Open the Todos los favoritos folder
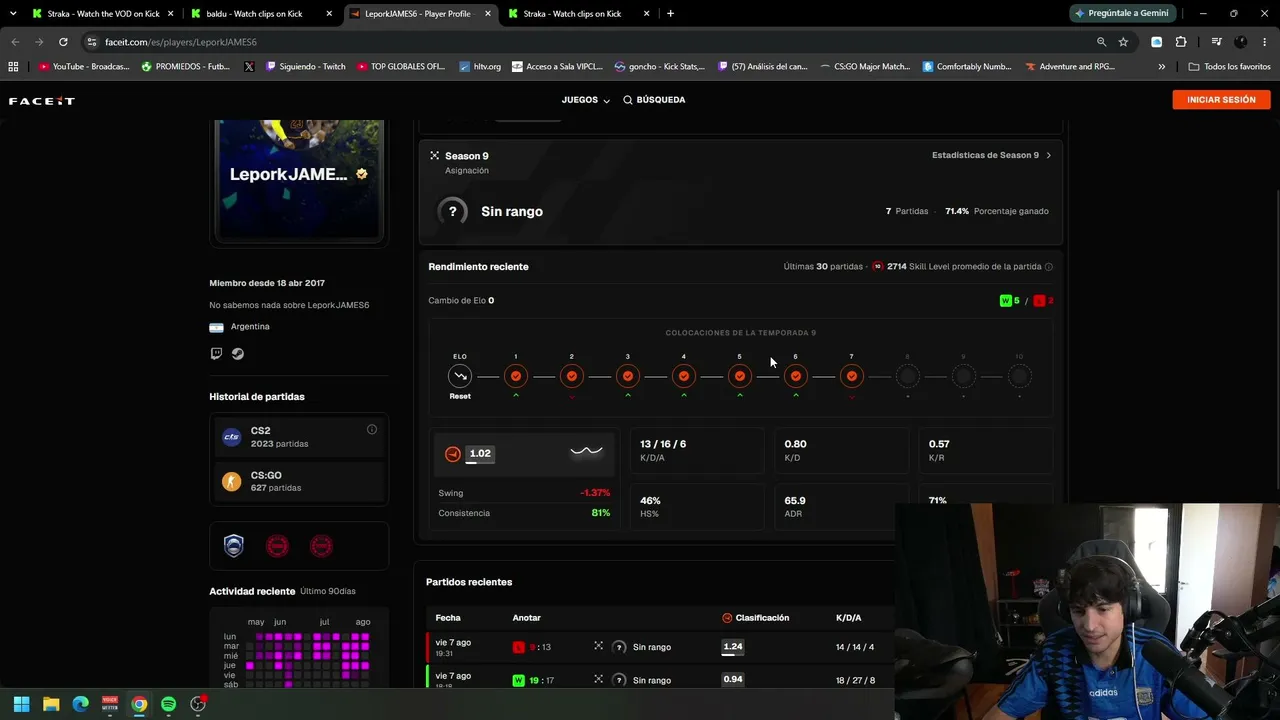The width and height of the screenshot is (1280, 720). (x=1229, y=67)
